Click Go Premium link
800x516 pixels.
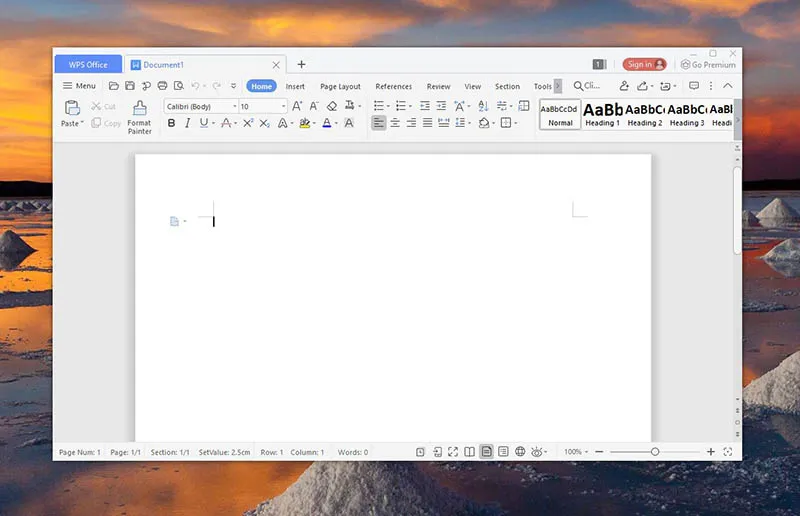click(x=708, y=64)
